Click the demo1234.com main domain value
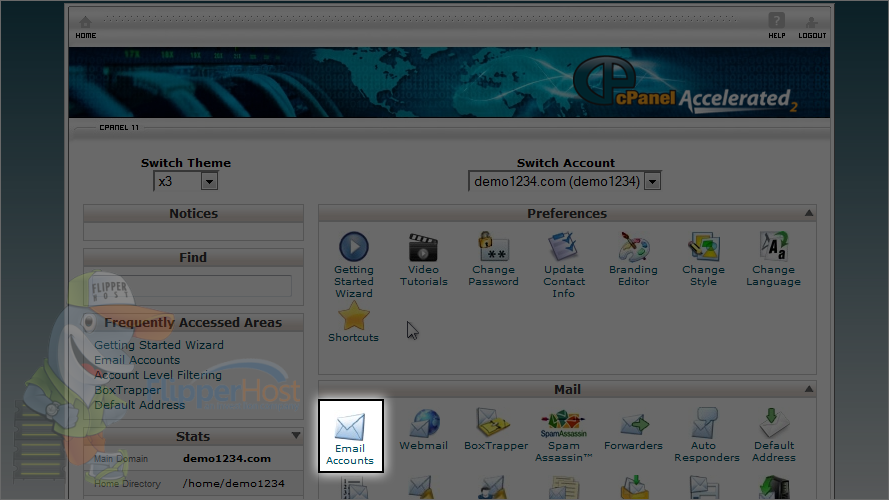The image size is (889, 500). pyautogui.click(x=227, y=459)
